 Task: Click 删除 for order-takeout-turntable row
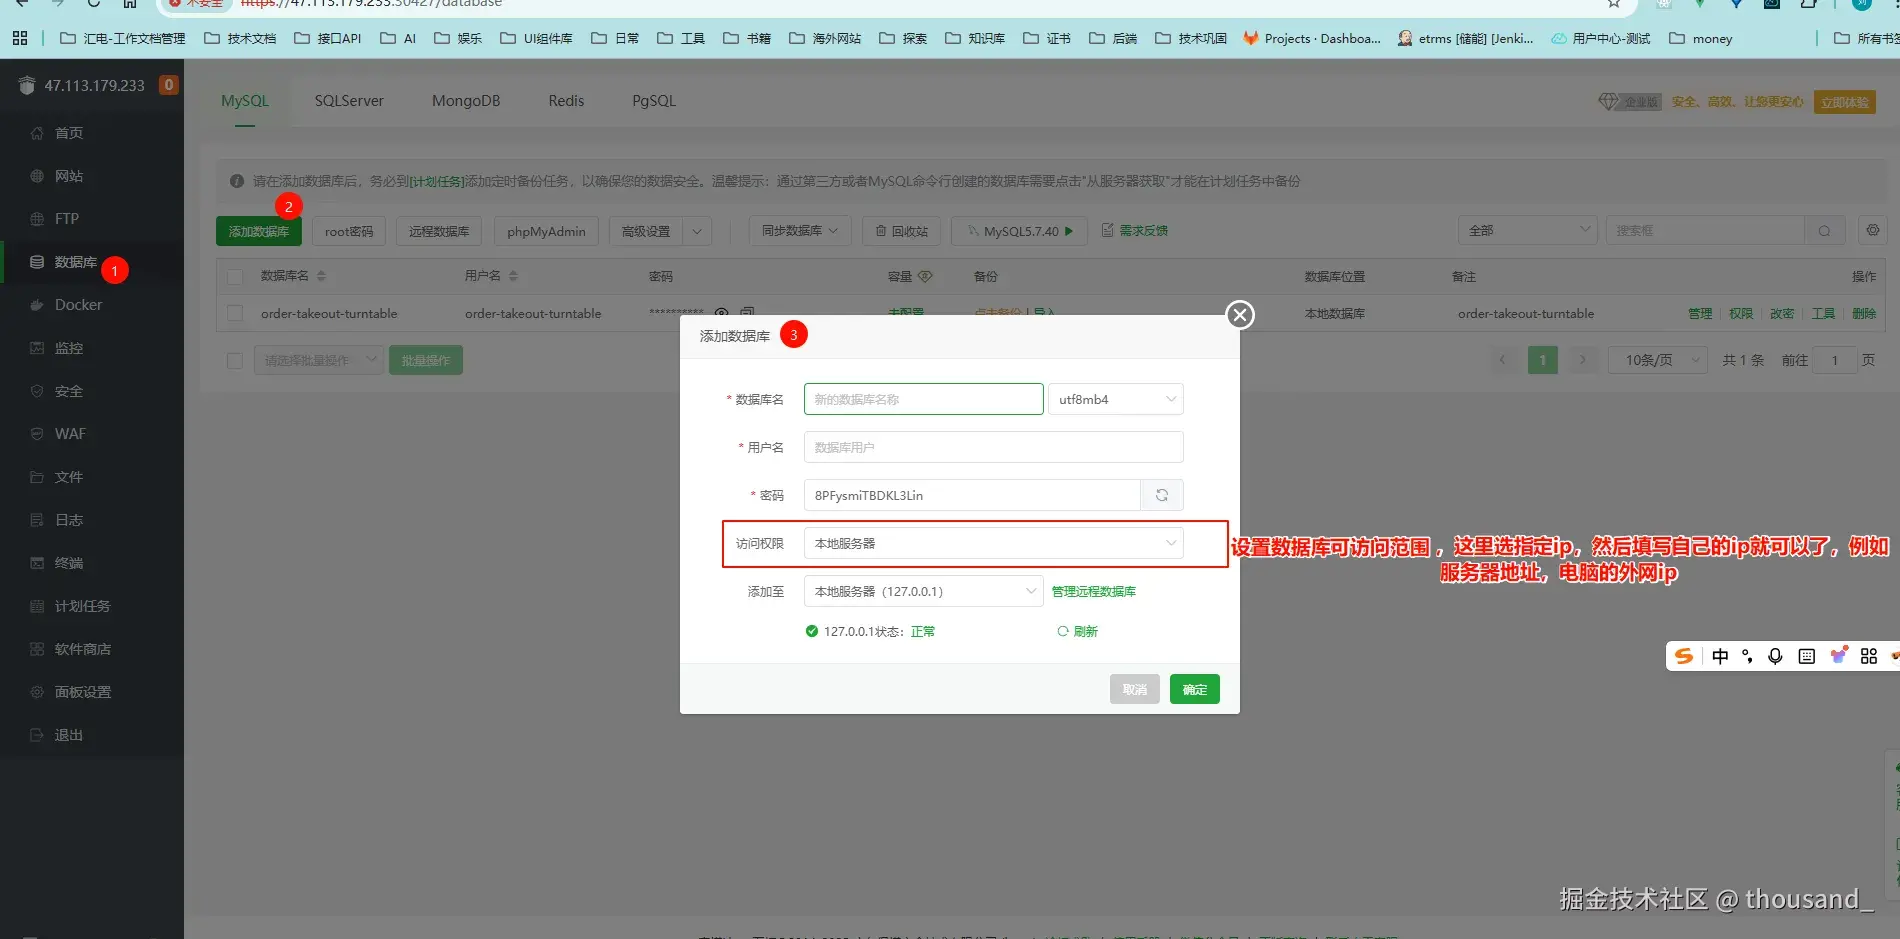click(1864, 314)
